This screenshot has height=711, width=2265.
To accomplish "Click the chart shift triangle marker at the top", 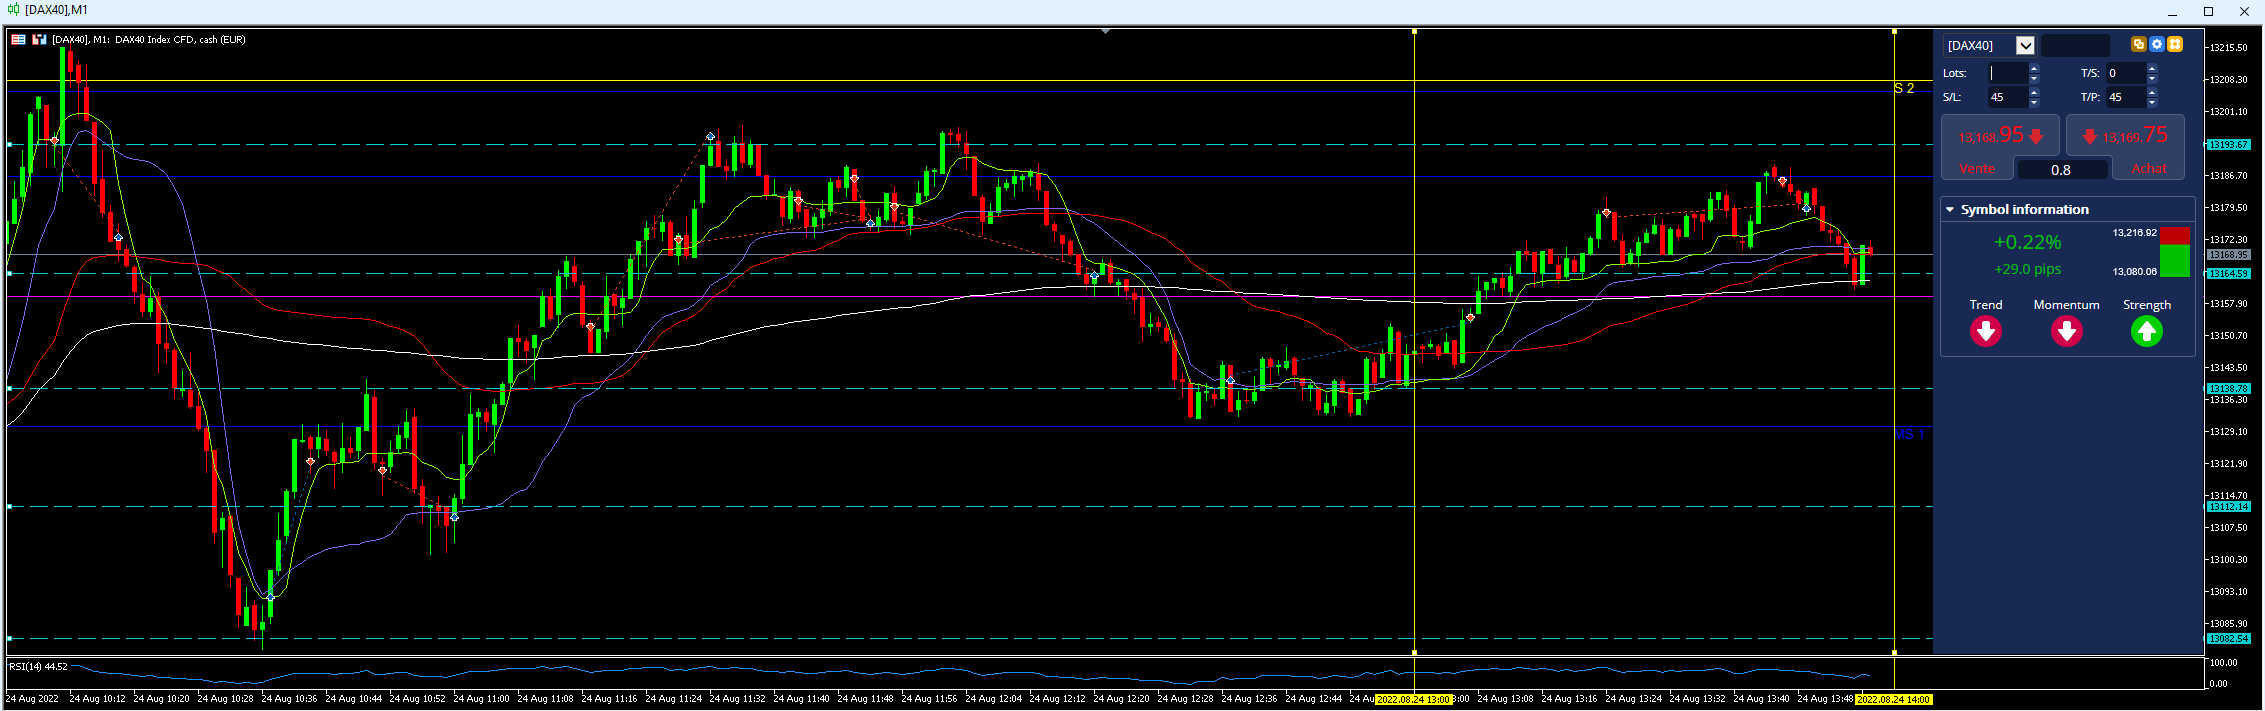I will pyautogui.click(x=1105, y=32).
